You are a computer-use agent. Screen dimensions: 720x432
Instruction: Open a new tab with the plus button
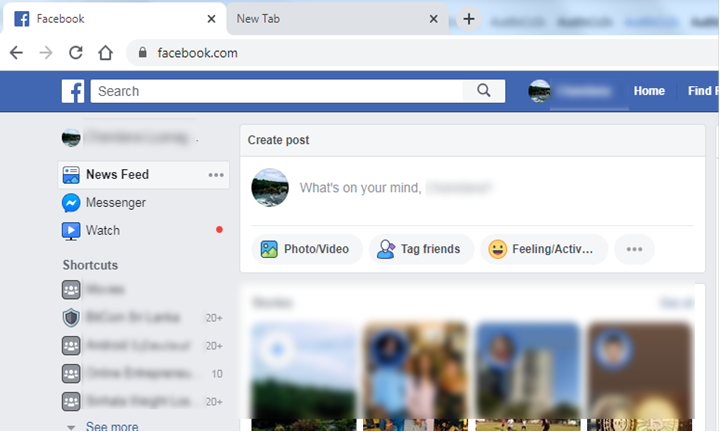469,19
